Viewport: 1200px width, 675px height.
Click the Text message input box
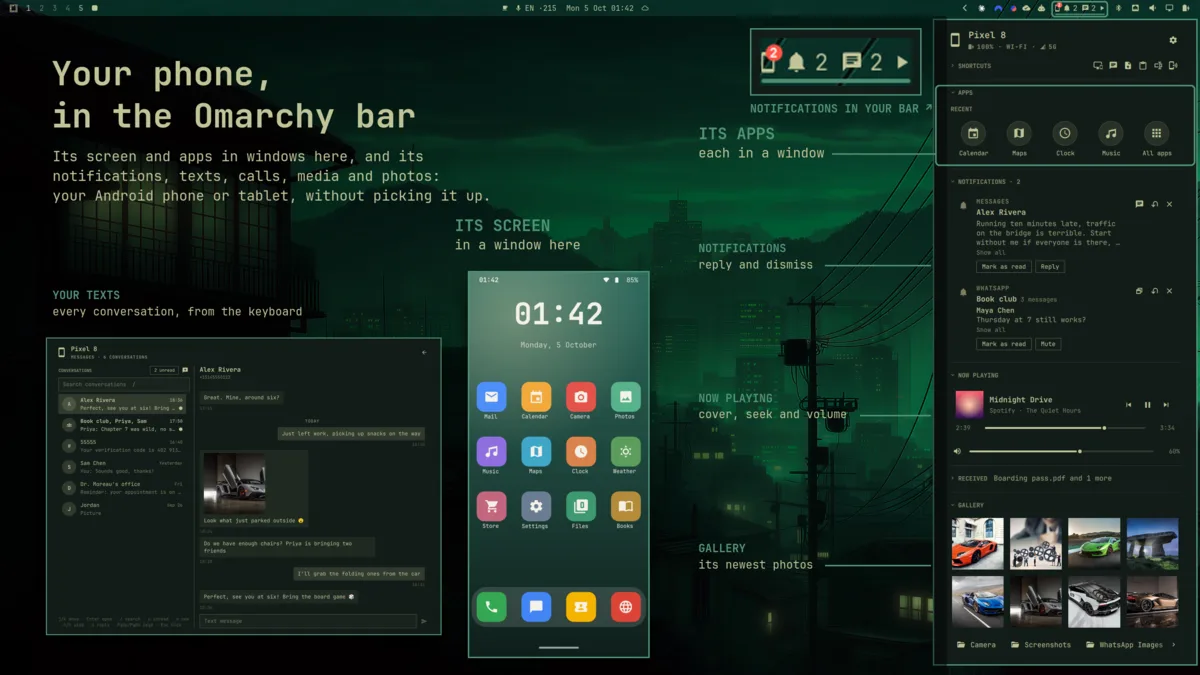click(307, 621)
